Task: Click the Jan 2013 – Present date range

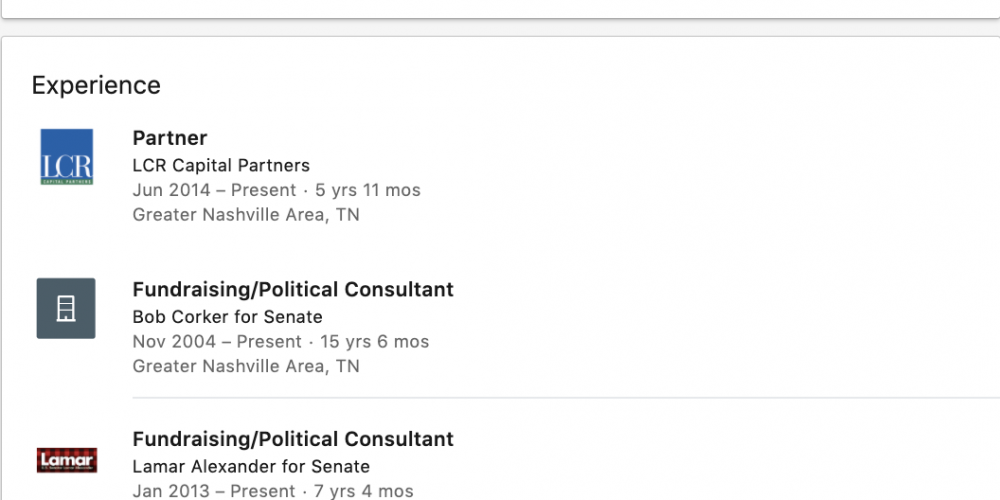Action: point(213,491)
